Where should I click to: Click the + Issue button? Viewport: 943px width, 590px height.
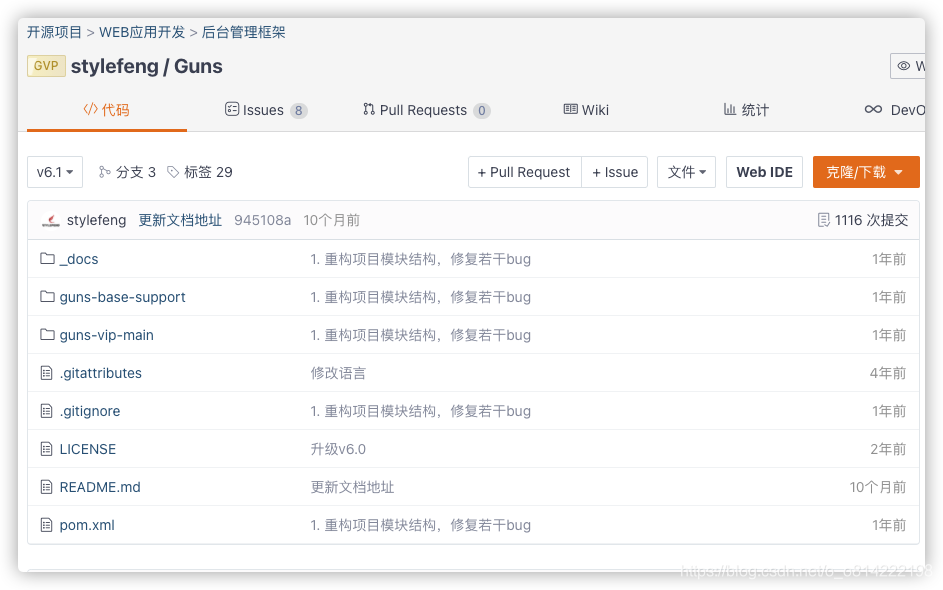pos(614,172)
